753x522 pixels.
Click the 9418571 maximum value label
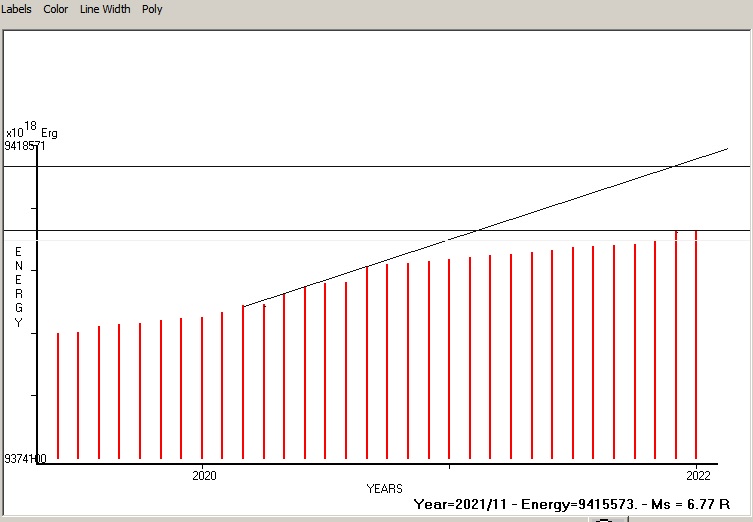(x=25, y=146)
